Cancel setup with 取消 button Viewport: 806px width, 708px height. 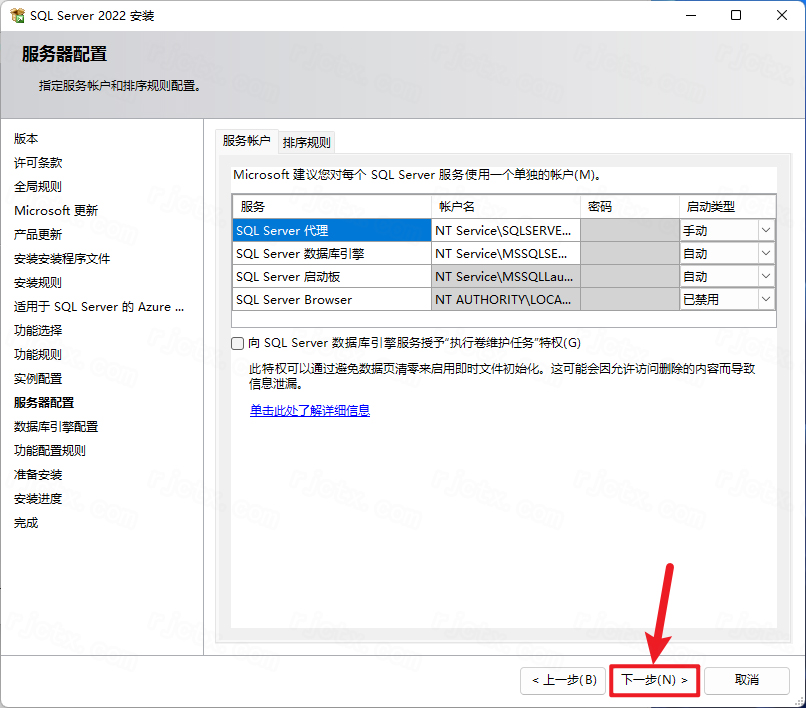click(746, 680)
